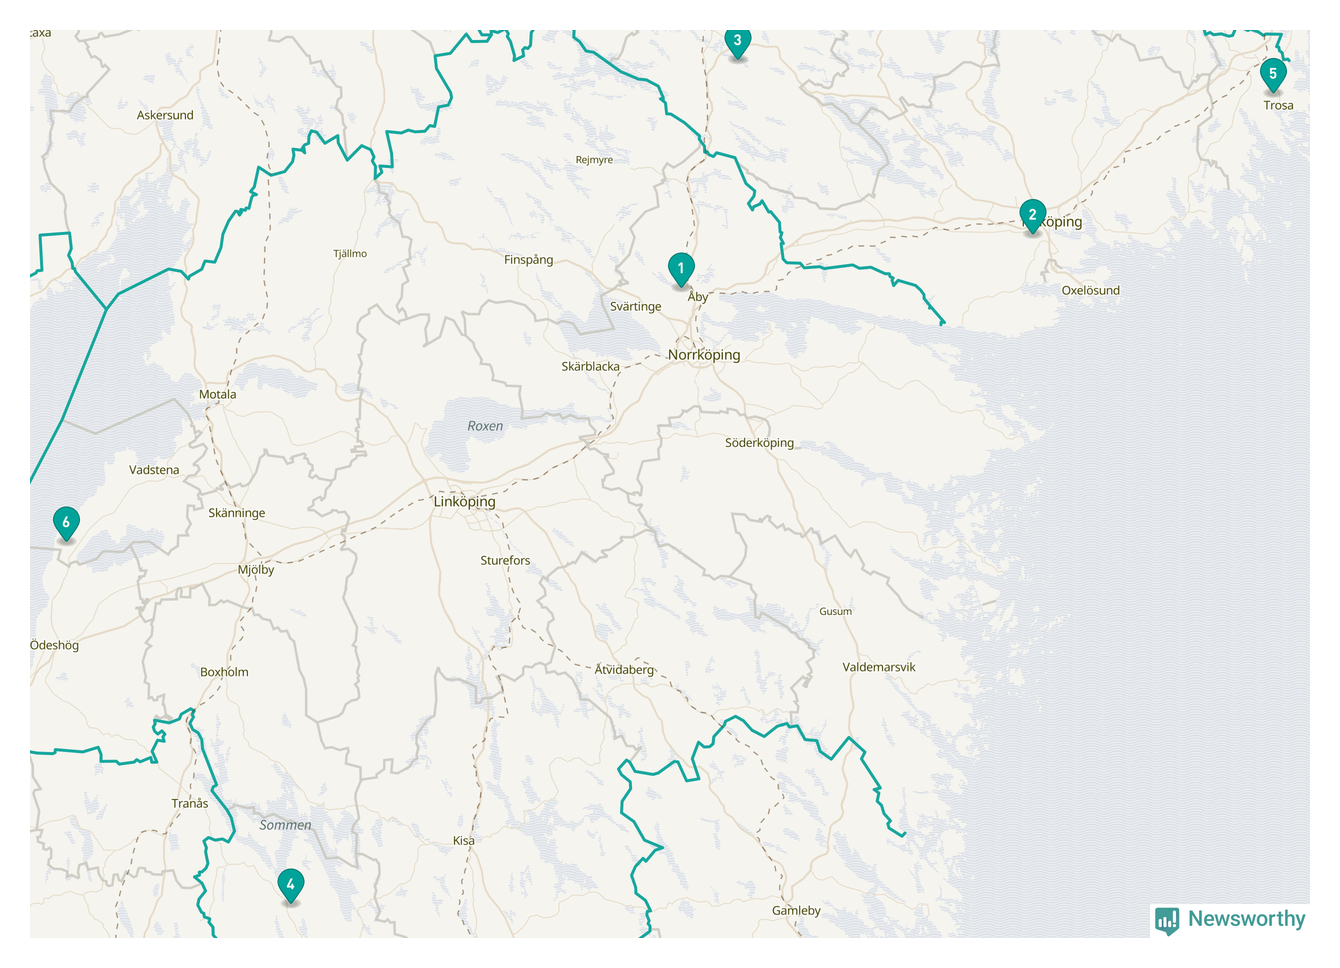
Task: Click the Roxen lake label
Action: pyautogui.click(x=485, y=426)
